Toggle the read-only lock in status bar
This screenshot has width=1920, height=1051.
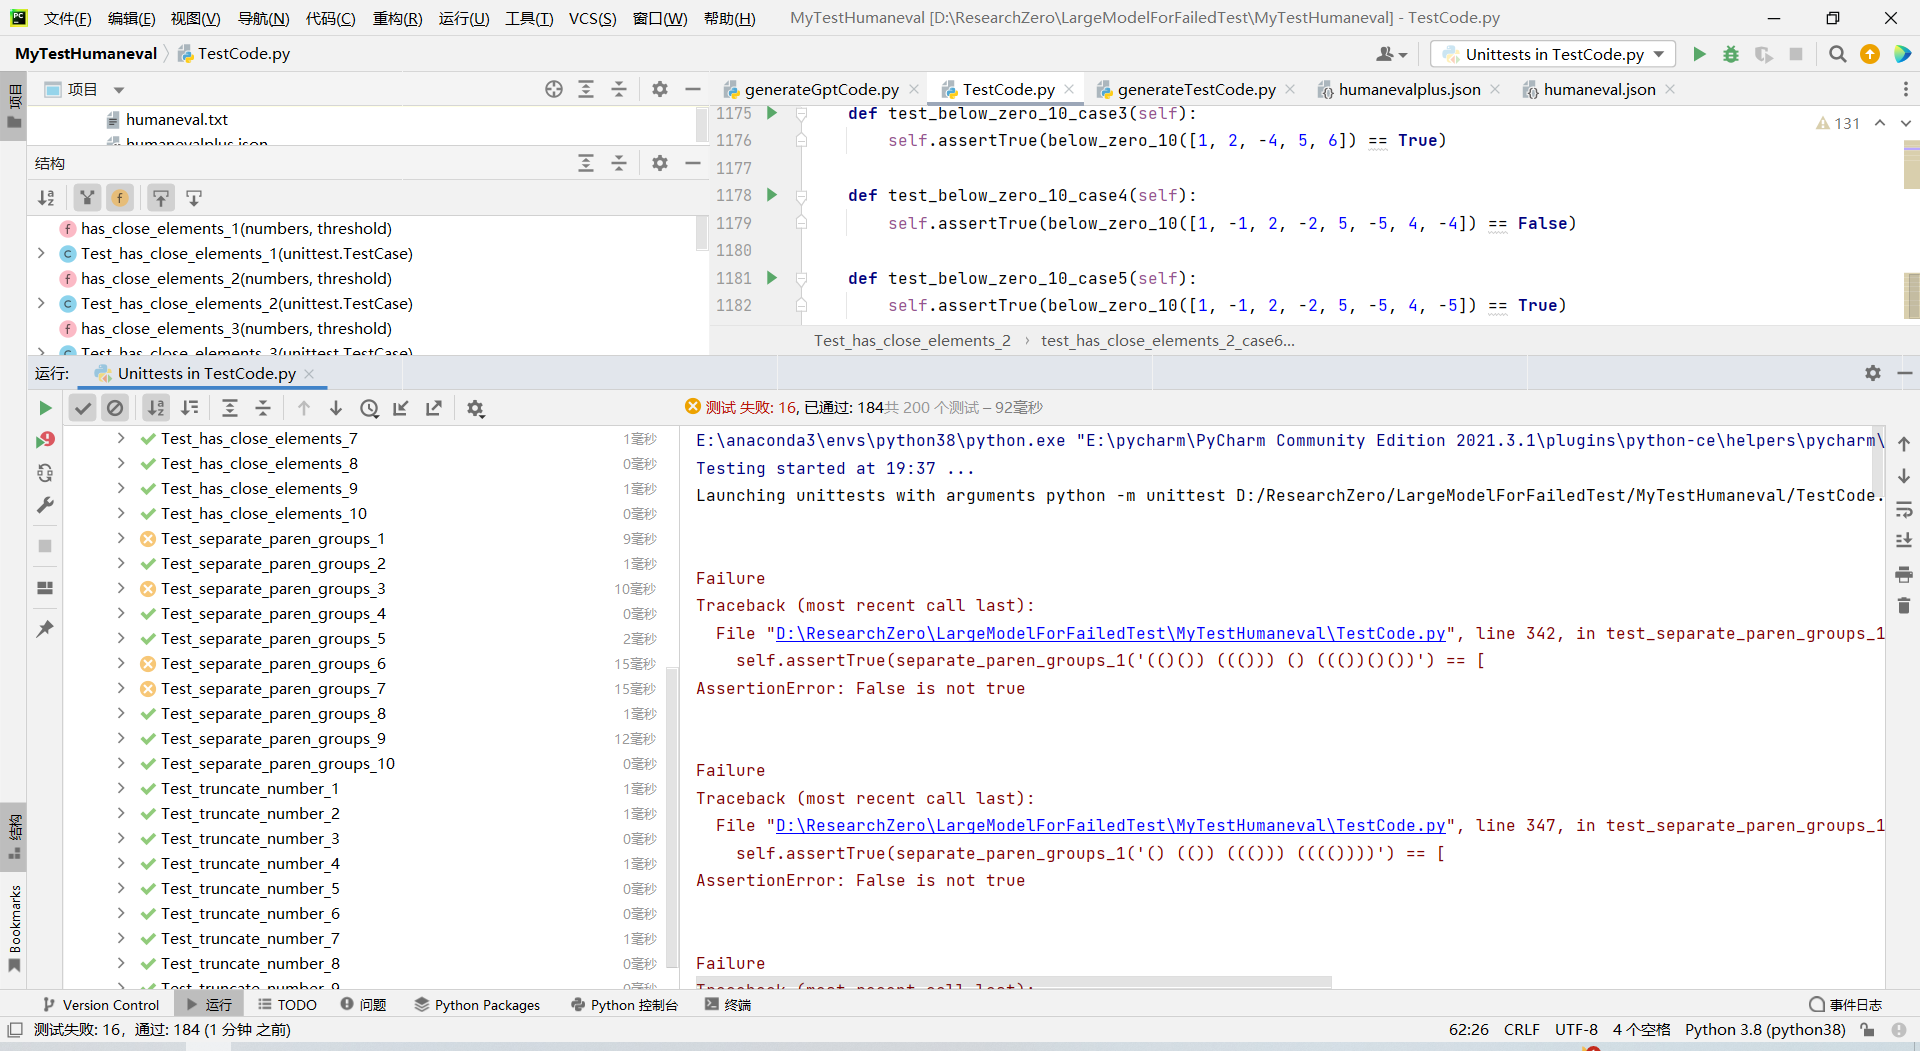pyautogui.click(x=1867, y=1030)
